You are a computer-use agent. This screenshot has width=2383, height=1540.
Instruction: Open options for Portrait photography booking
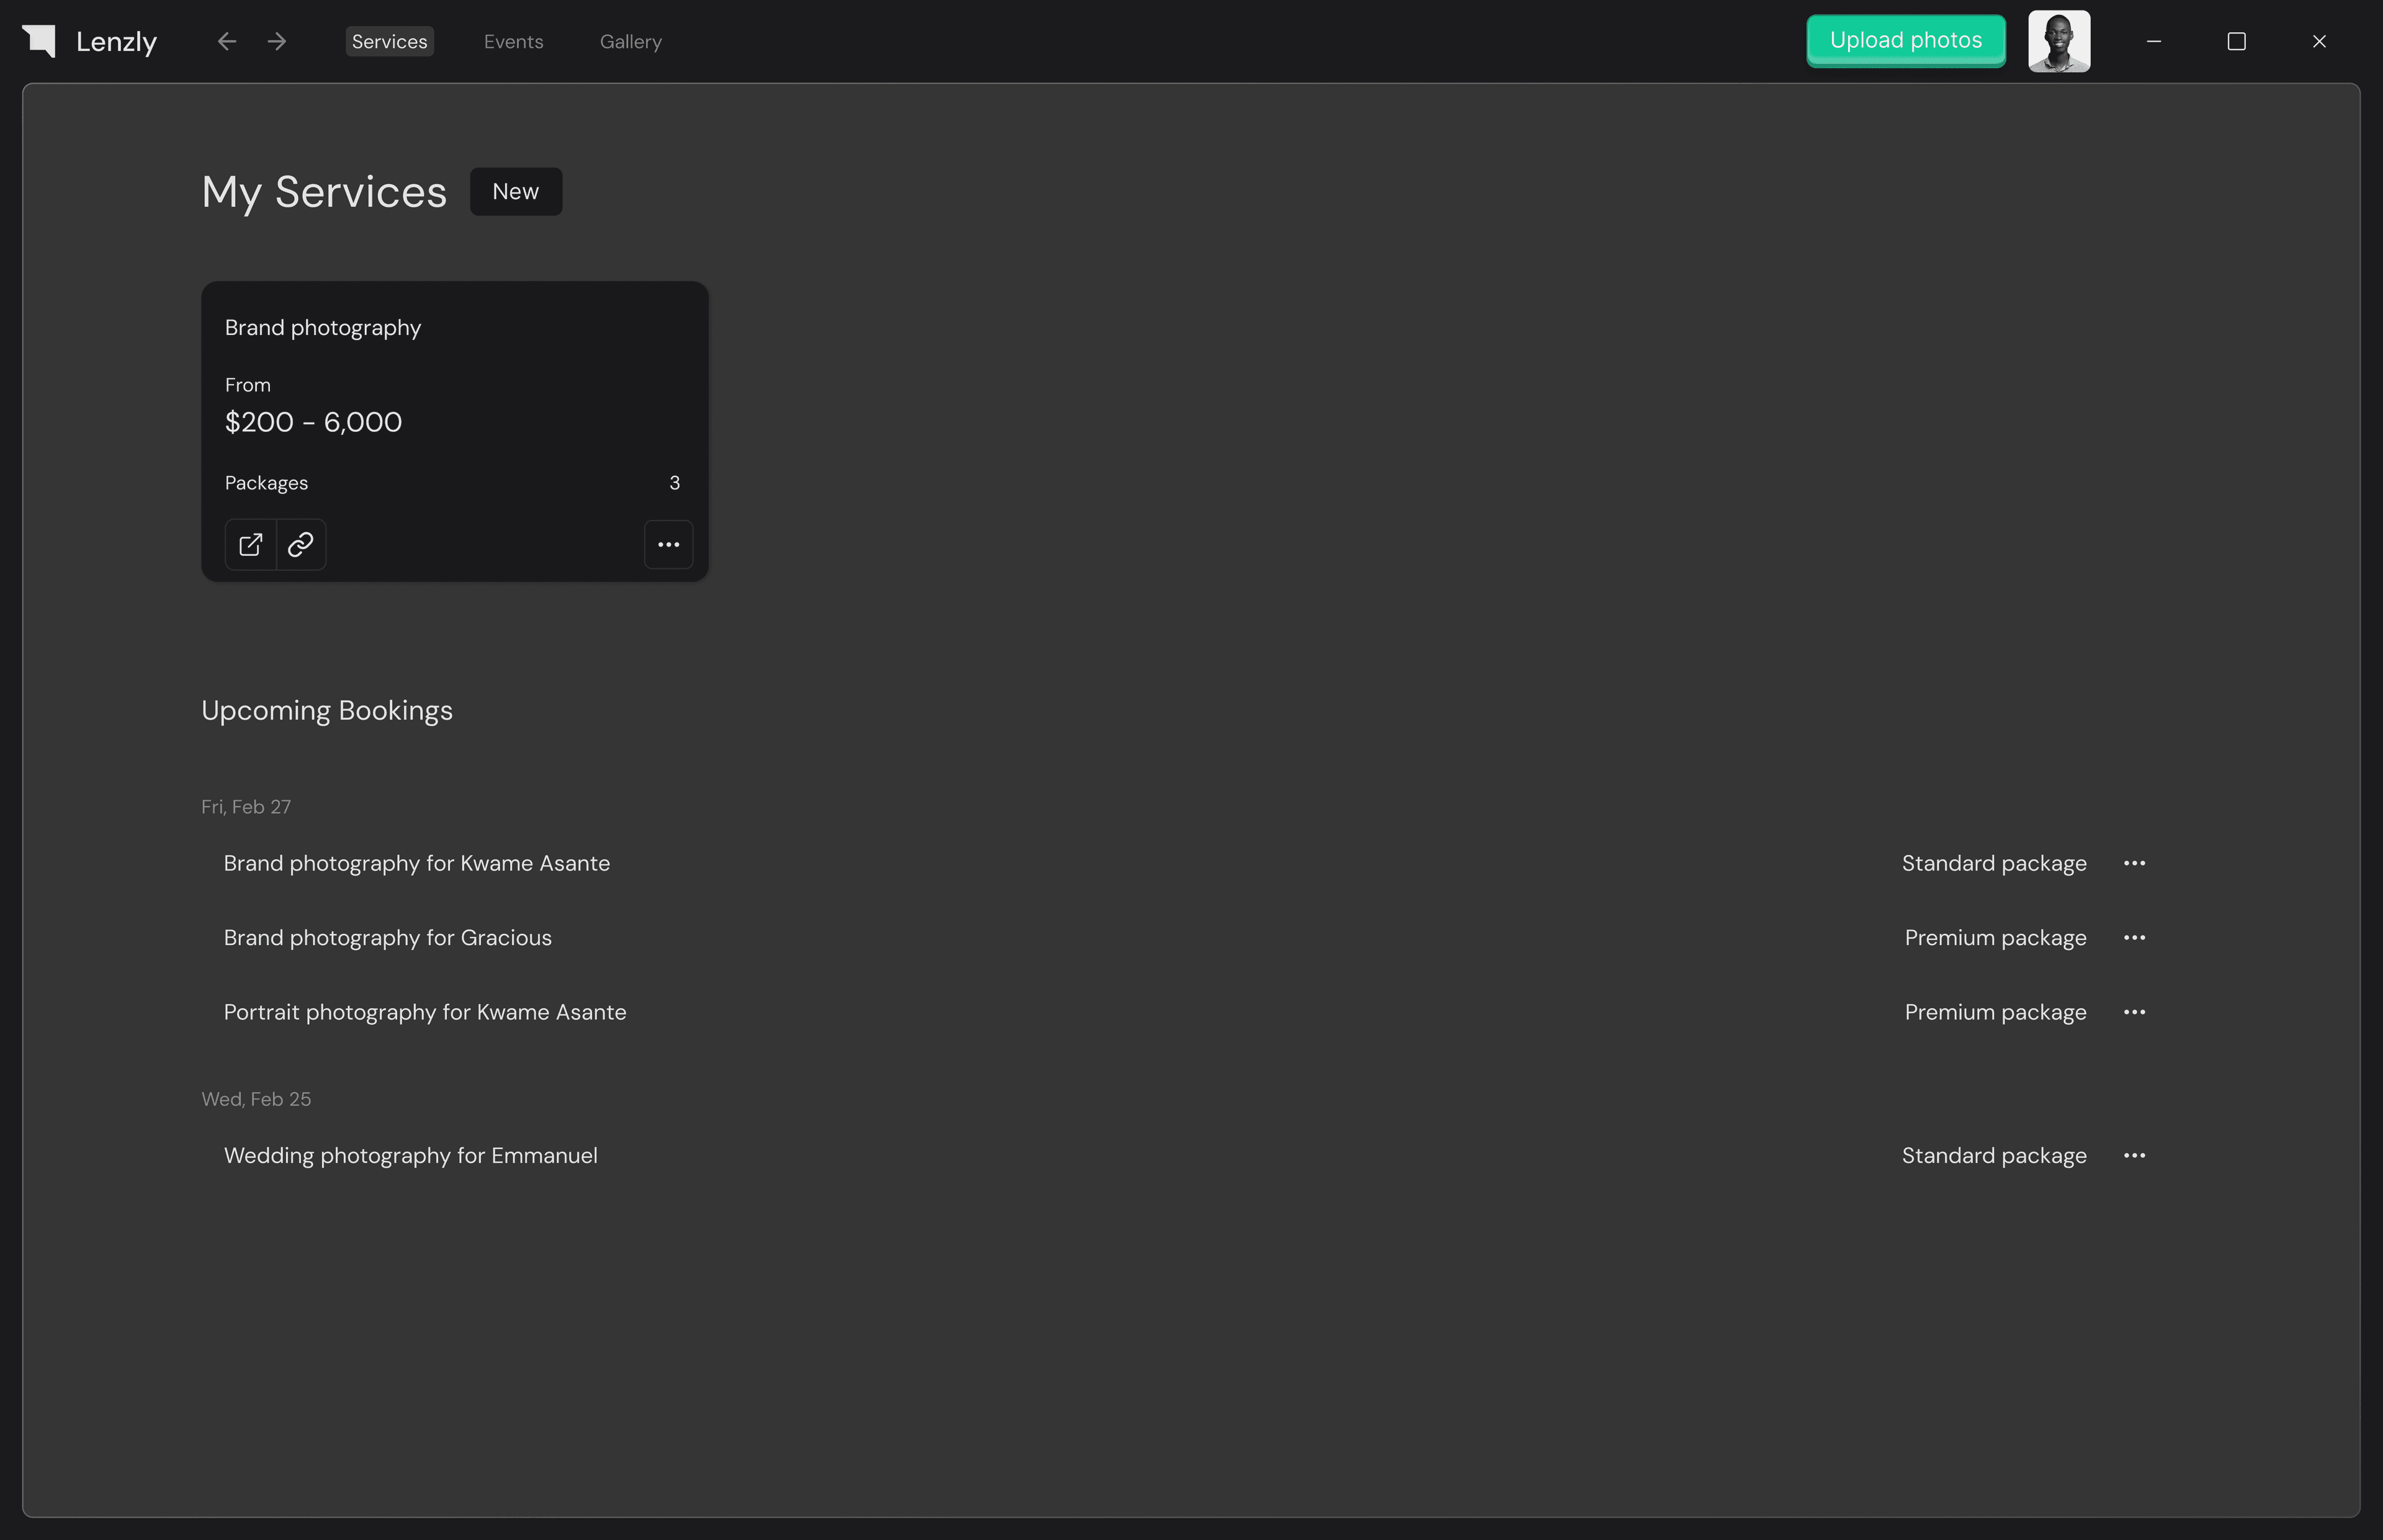[x=2135, y=1012]
